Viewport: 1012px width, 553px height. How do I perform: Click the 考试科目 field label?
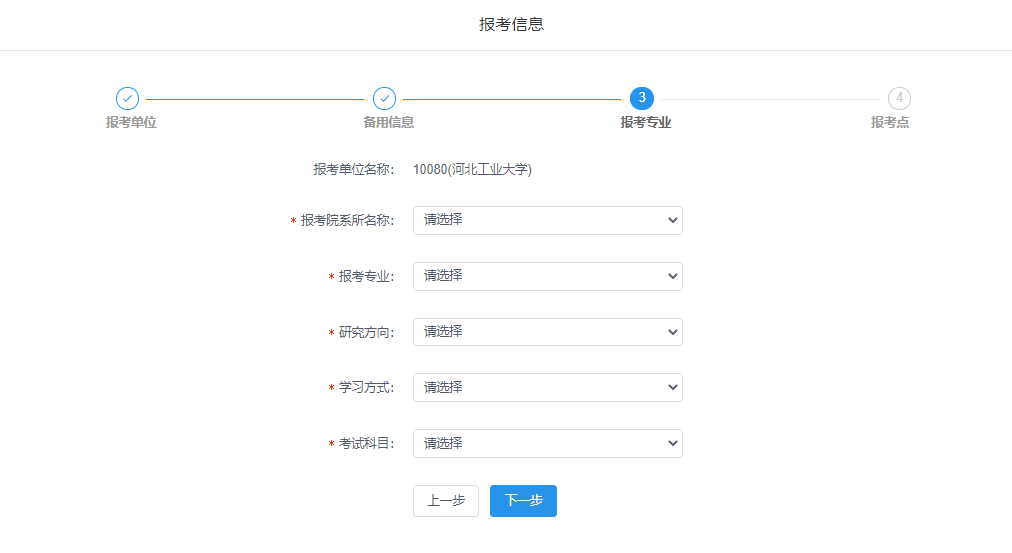[x=366, y=444]
